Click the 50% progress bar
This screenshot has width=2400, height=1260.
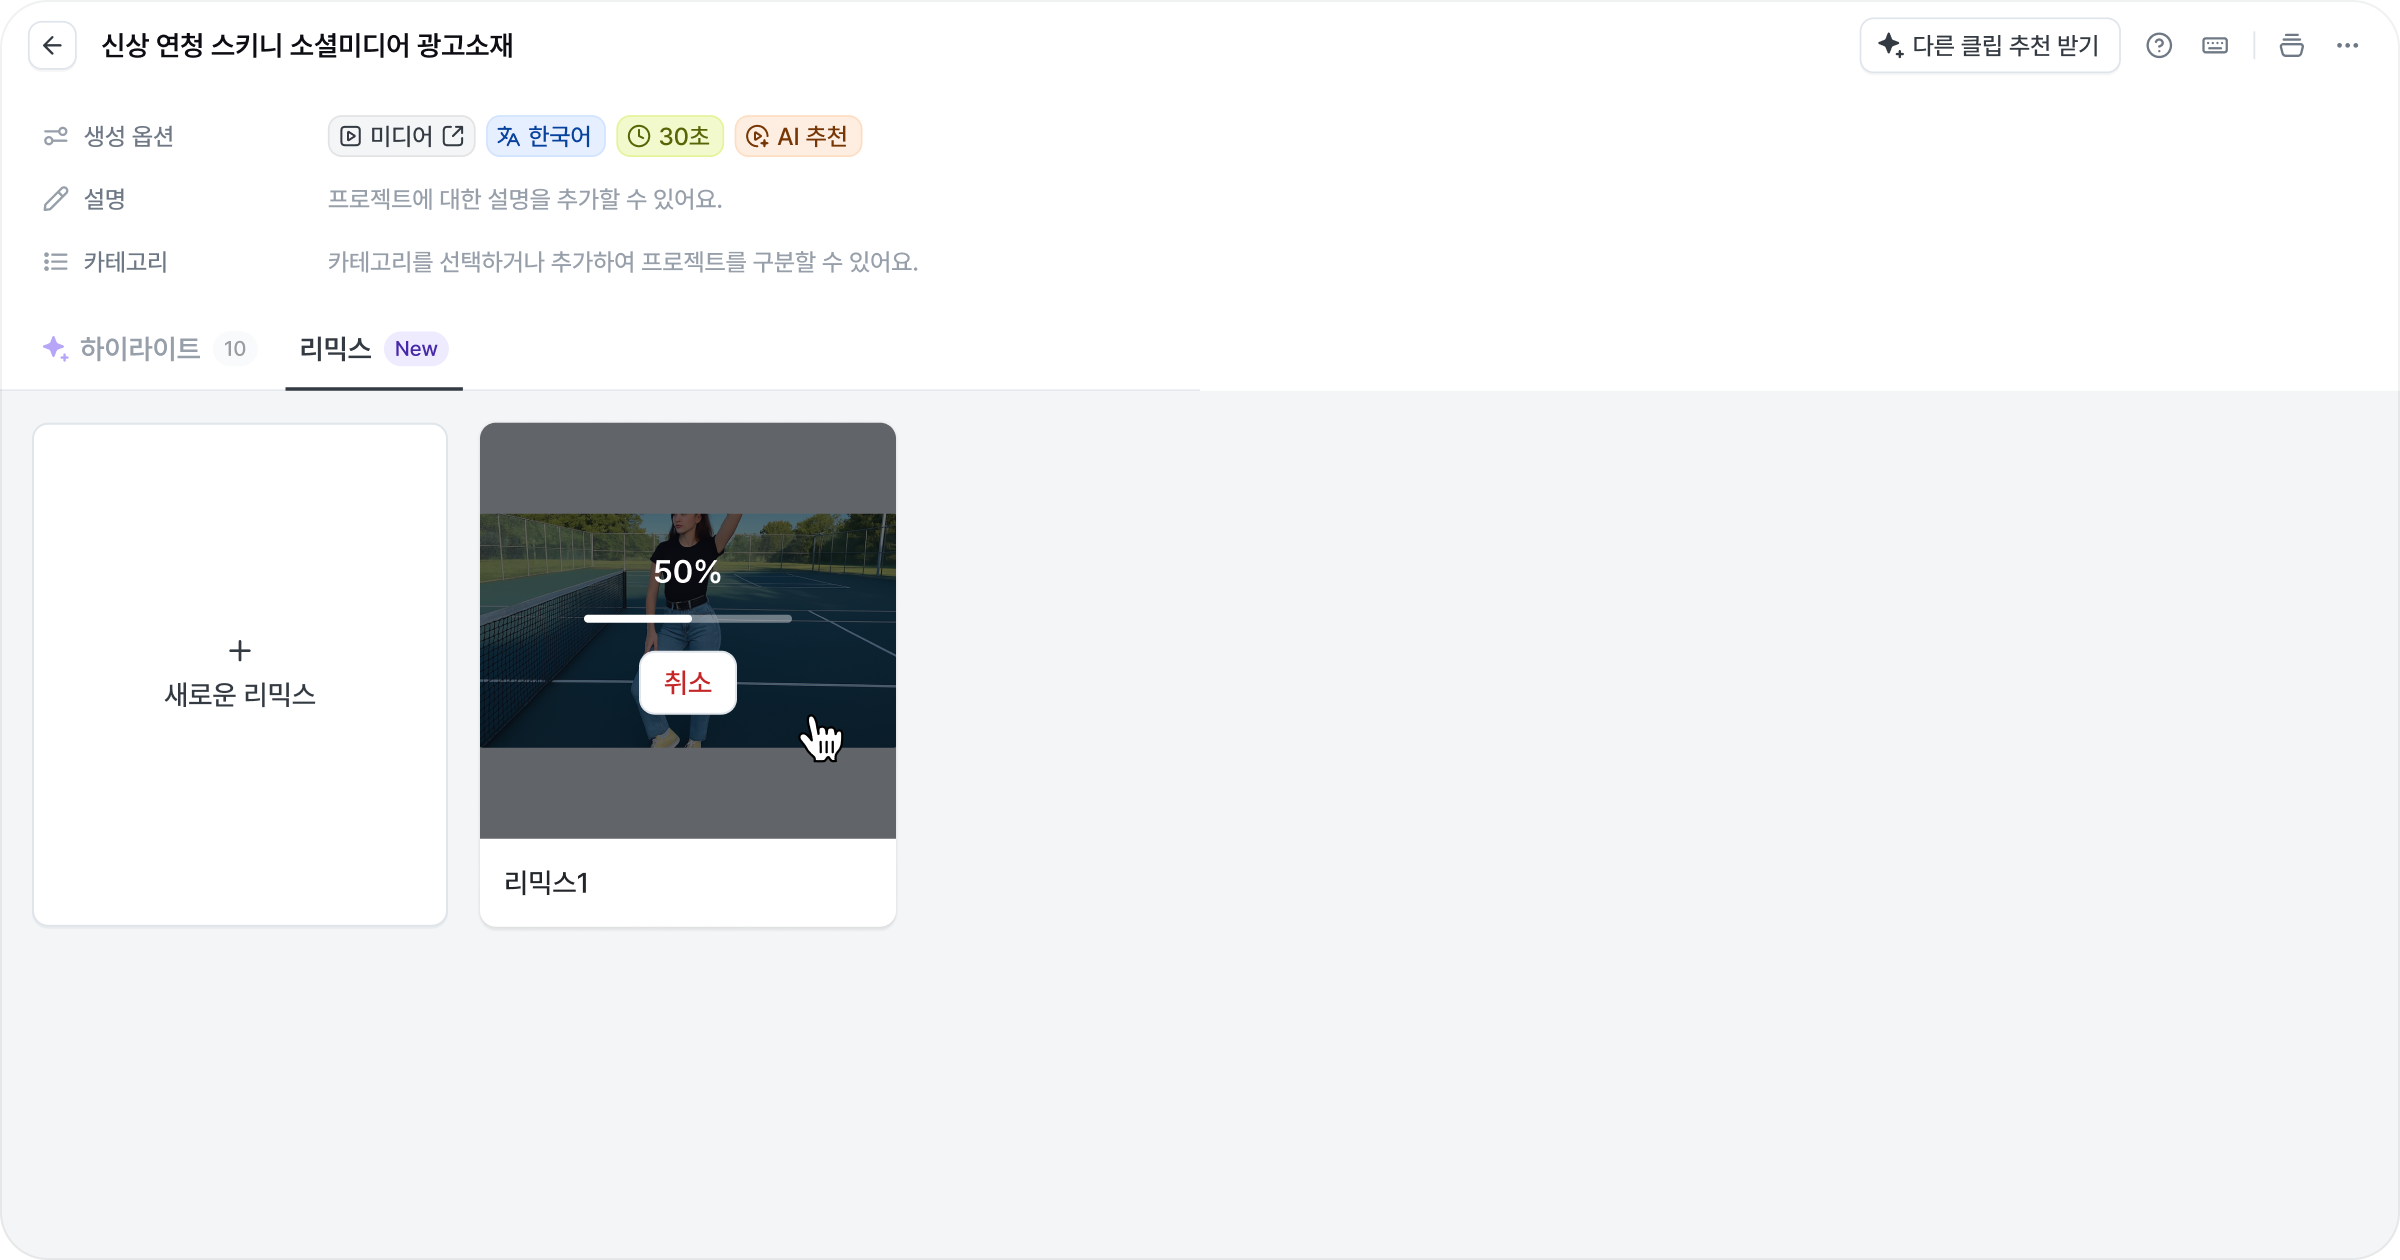688,619
